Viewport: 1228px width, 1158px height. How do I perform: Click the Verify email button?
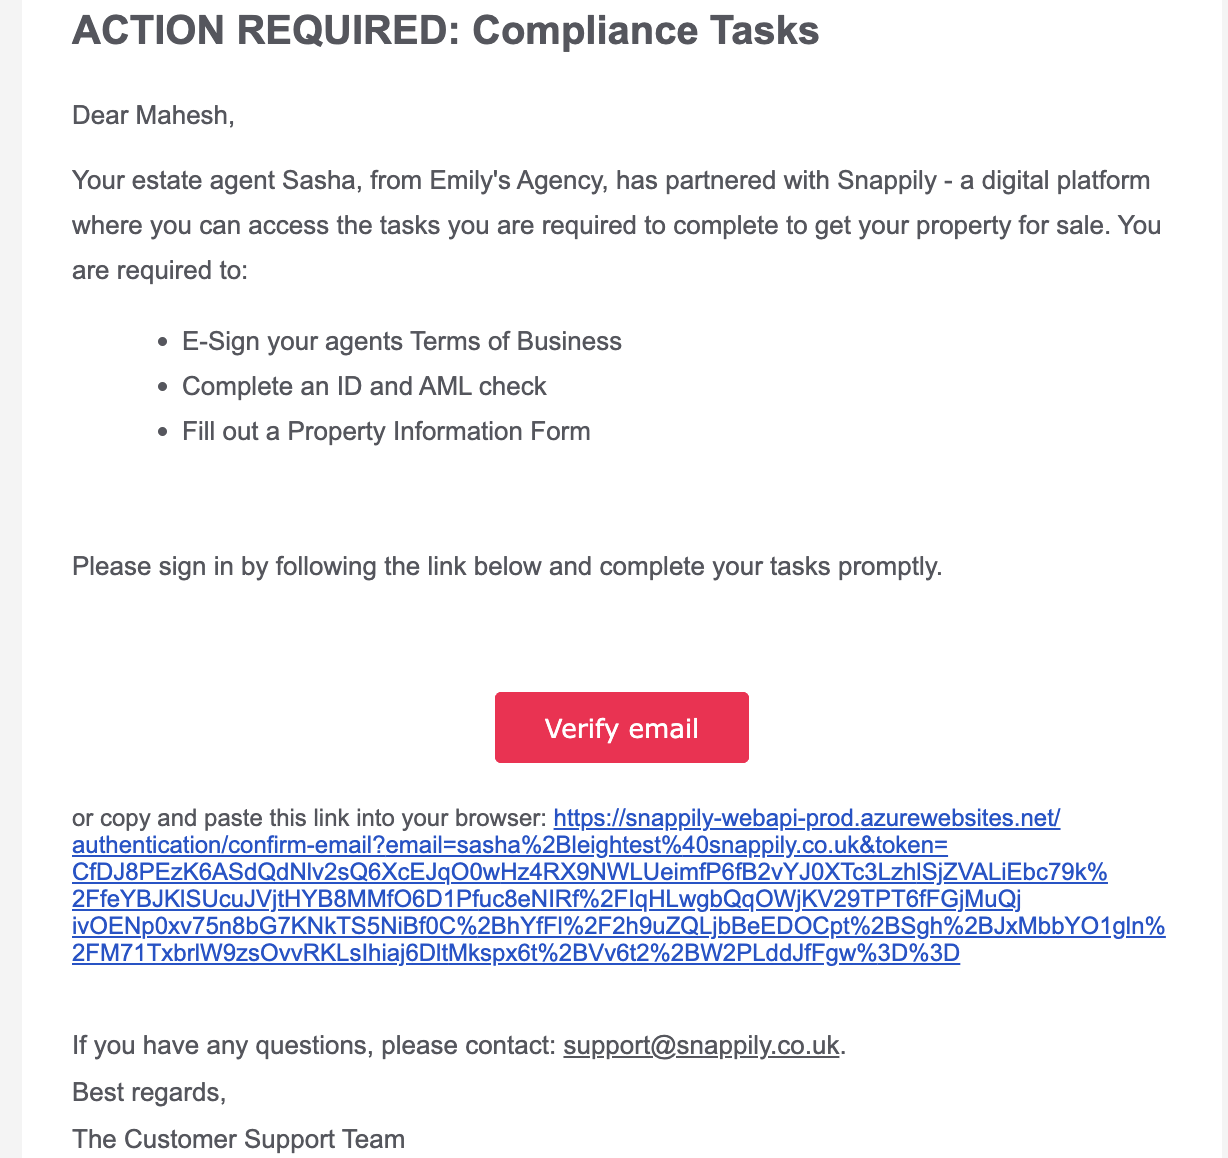(621, 728)
